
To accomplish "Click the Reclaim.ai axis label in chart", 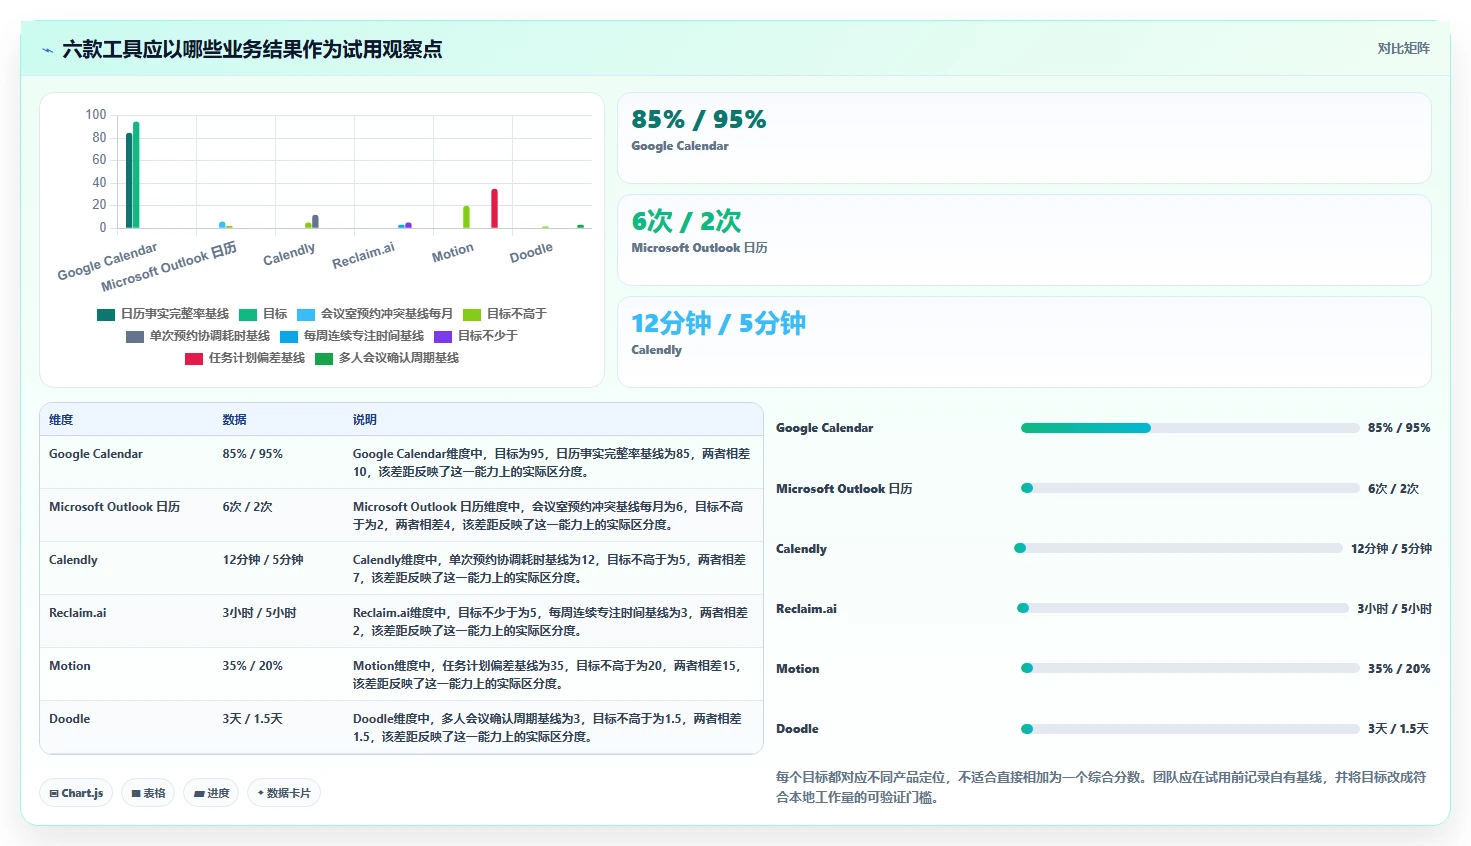I will pos(363,255).
